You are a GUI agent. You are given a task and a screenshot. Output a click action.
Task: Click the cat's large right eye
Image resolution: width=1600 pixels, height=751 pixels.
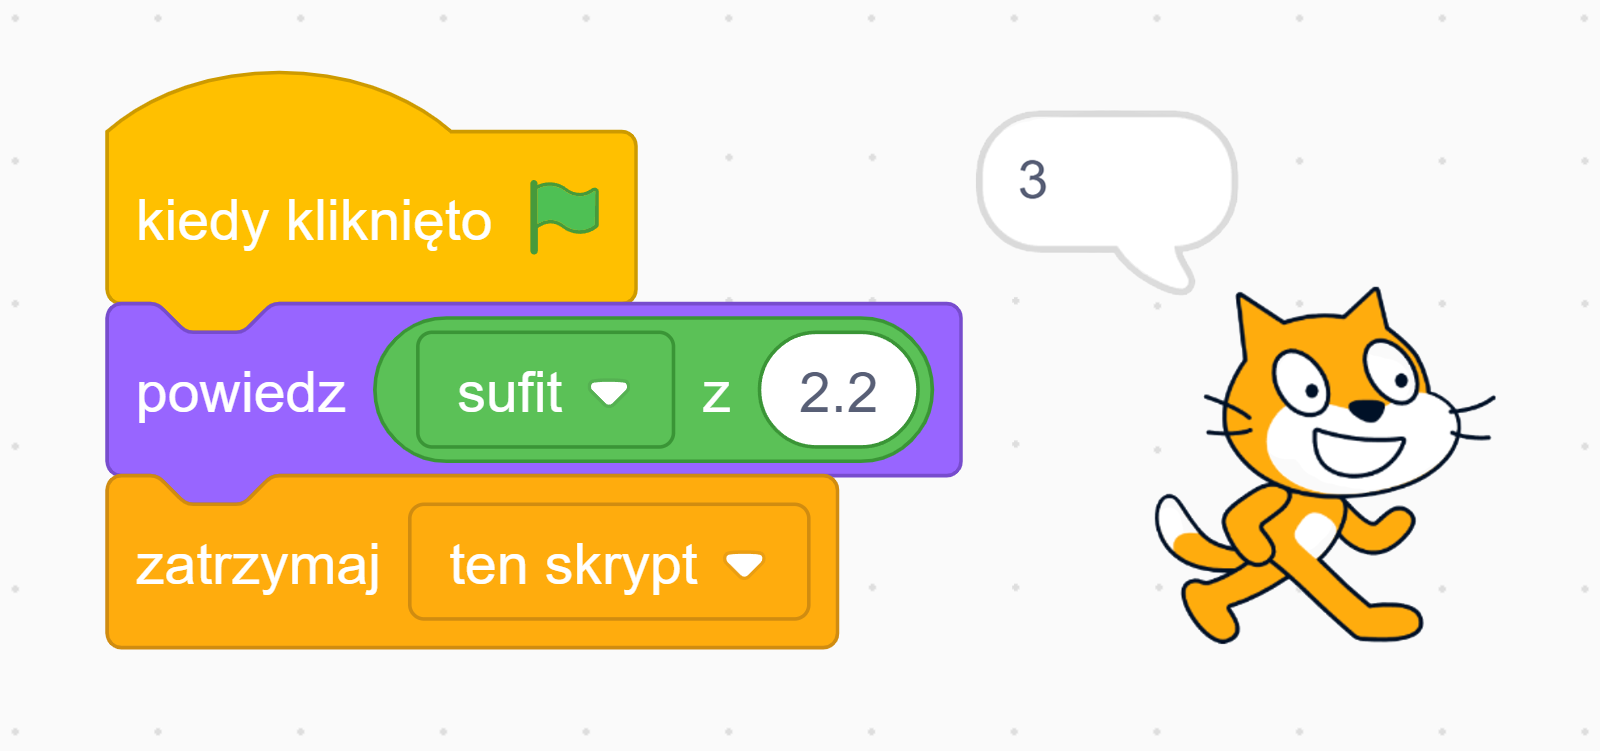point(1391,369)
